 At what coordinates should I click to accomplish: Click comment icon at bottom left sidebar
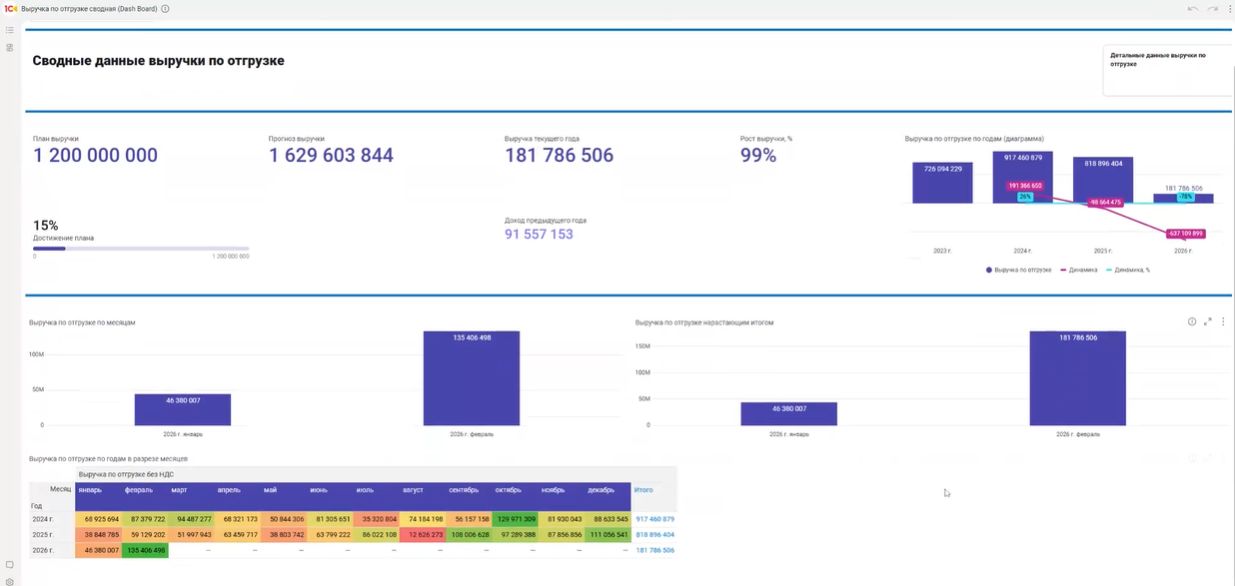pyautogui.click(x=10, y=564)
